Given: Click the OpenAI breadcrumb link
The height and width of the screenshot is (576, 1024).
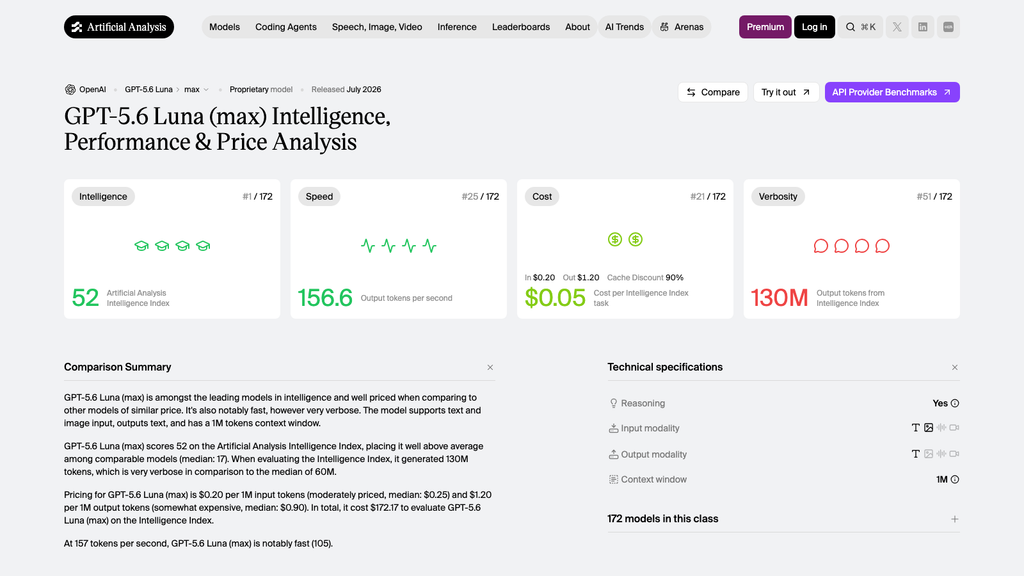Looking at the screenshot, I should pos(86,89).
